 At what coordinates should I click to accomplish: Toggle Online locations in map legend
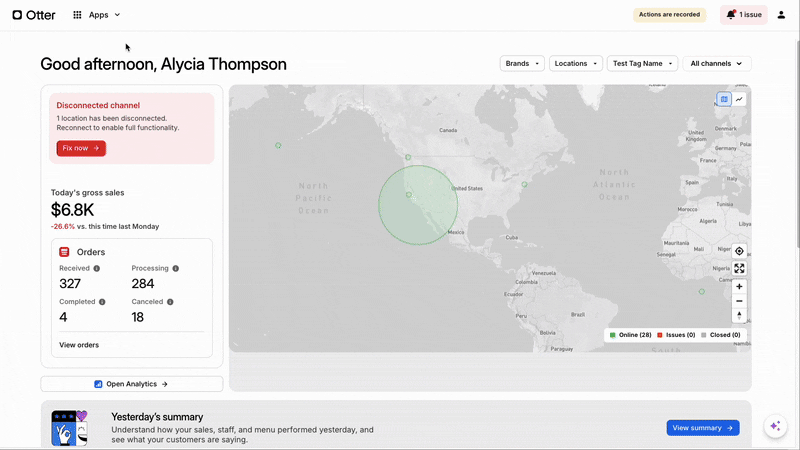(x=631, y=335)
